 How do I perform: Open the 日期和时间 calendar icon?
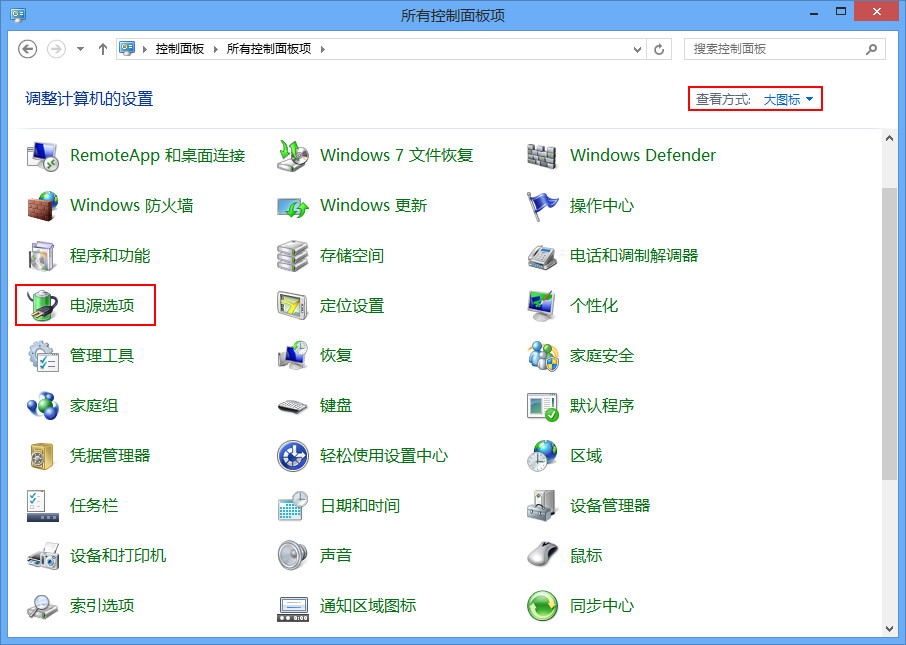click(293, 506)
